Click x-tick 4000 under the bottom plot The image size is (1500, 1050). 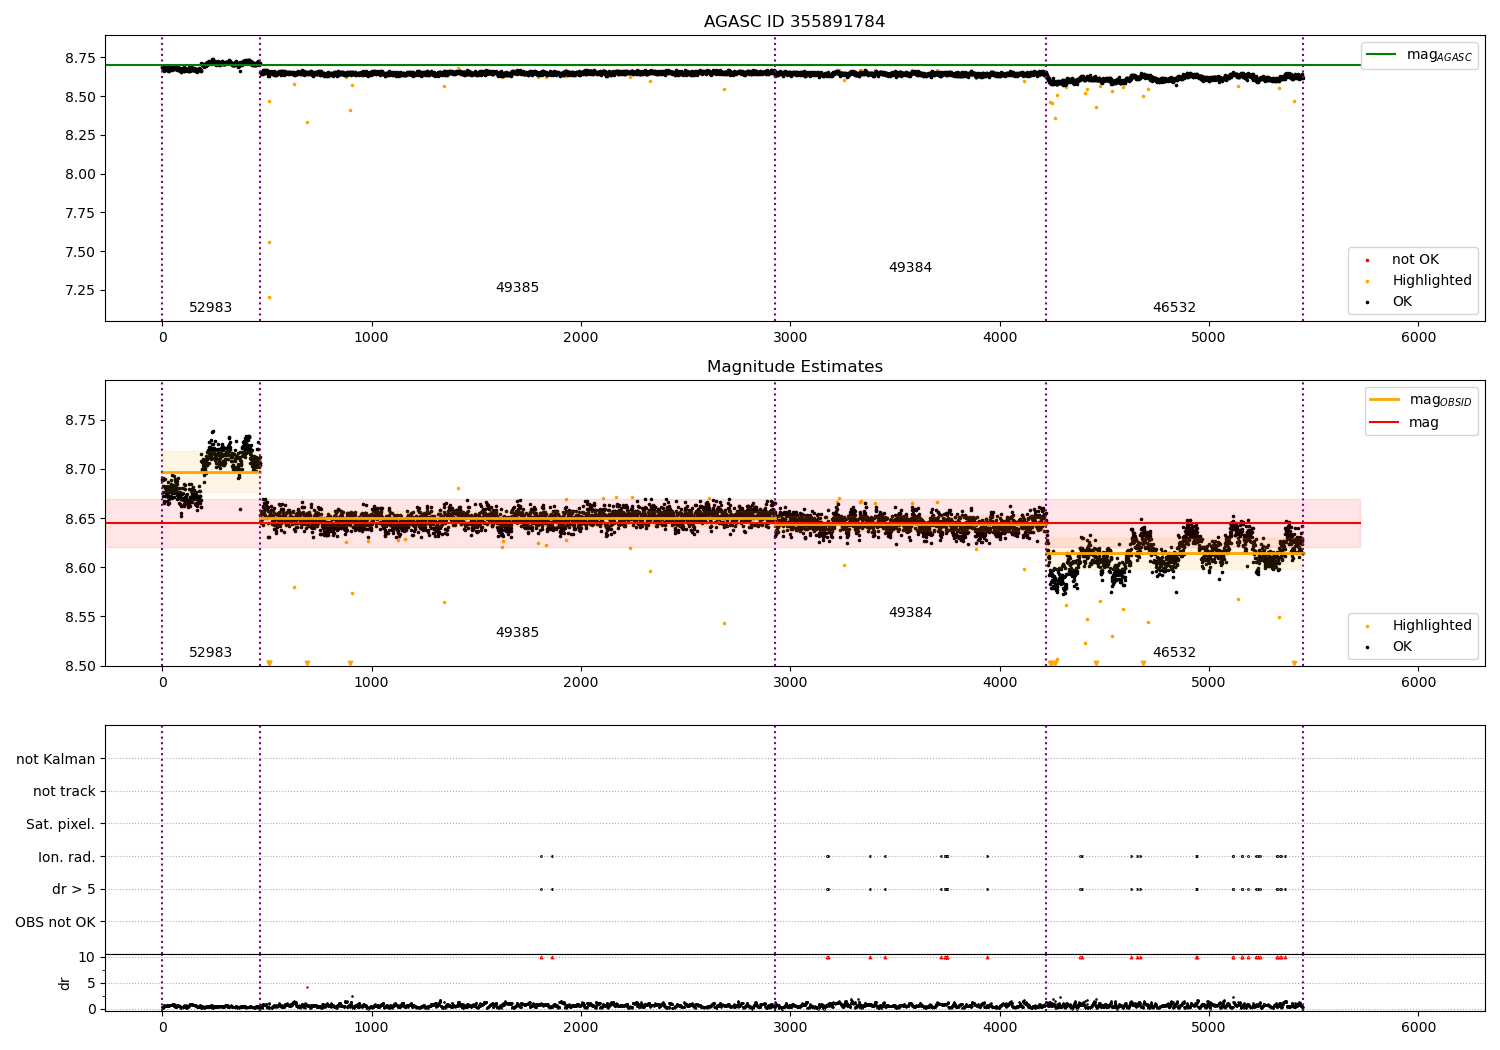[1000, 1028]
